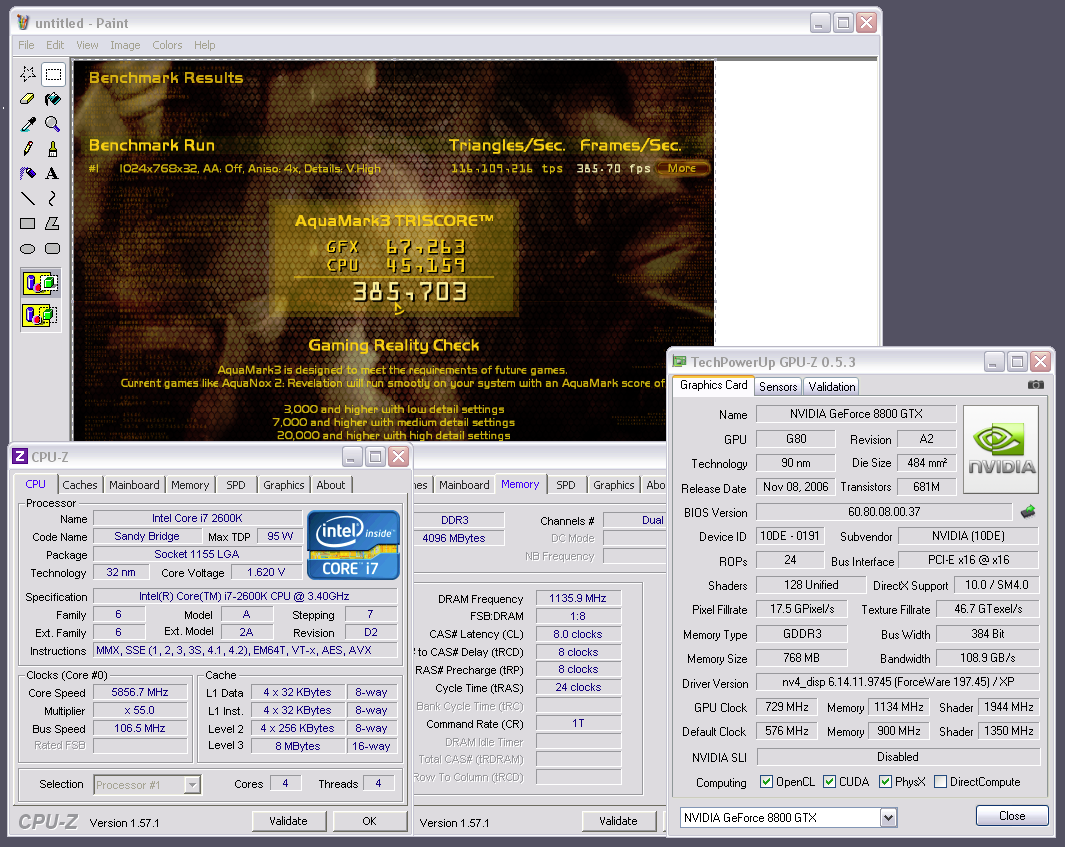
Task: Select the rectangular Select tool in Paint
Action: (x=53, y=74)
